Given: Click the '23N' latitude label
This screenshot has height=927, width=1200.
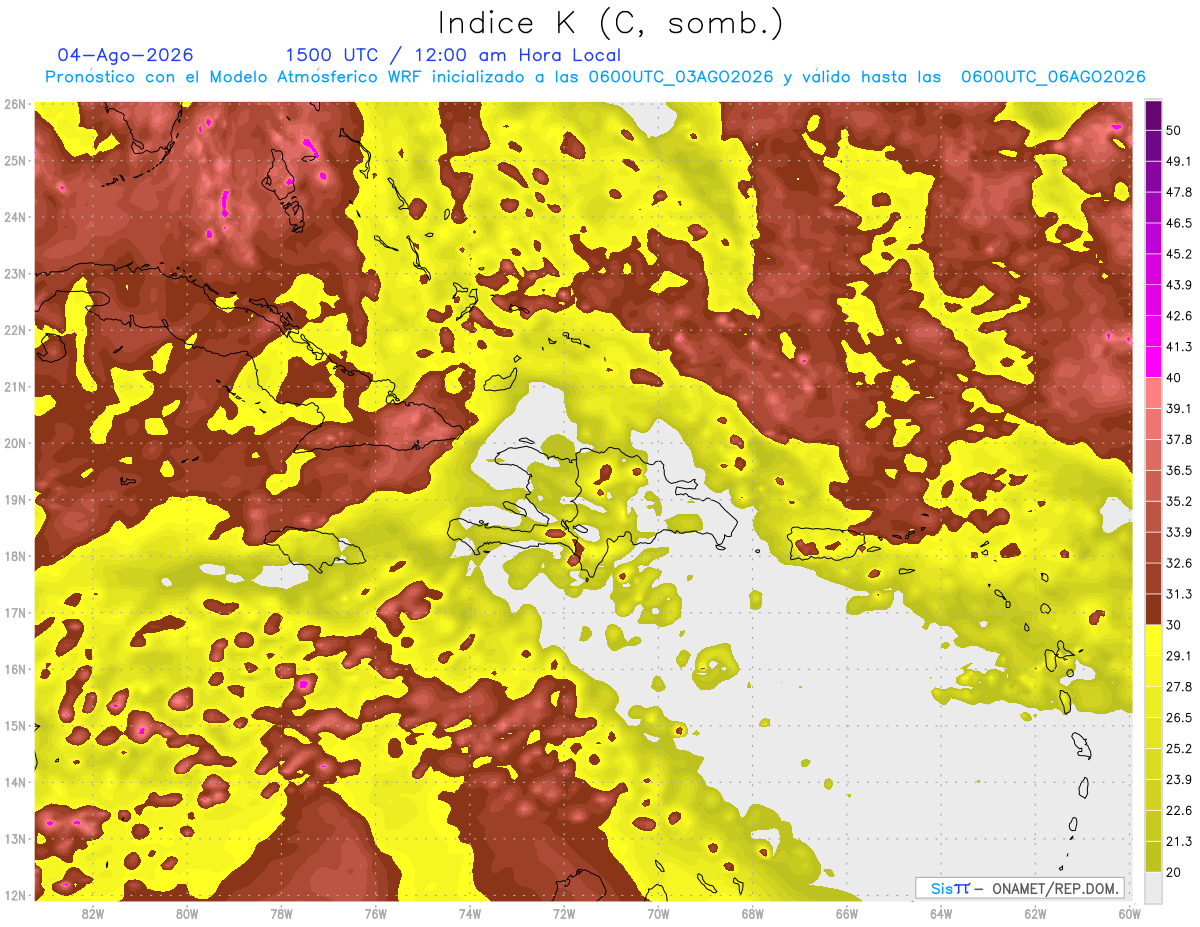Looking at the screenshot, I should (14, 273).
